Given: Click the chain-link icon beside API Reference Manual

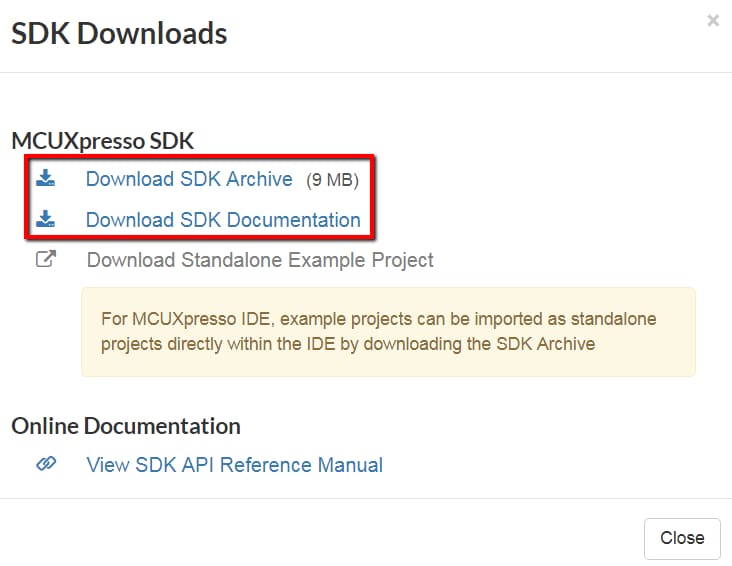Looking at the screenshot, I should click(46, 464).
